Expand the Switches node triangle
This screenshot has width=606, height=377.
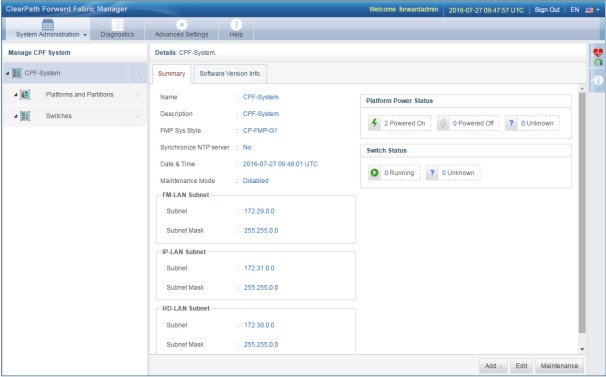pos(16,116)
